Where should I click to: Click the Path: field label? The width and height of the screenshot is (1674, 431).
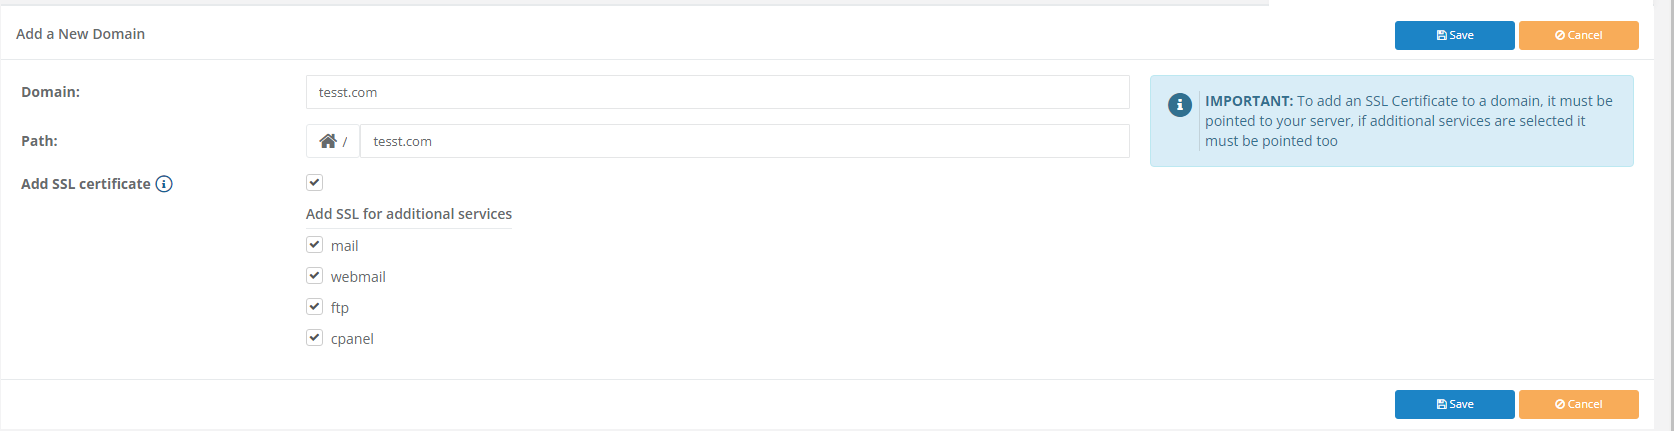[39, 141]
